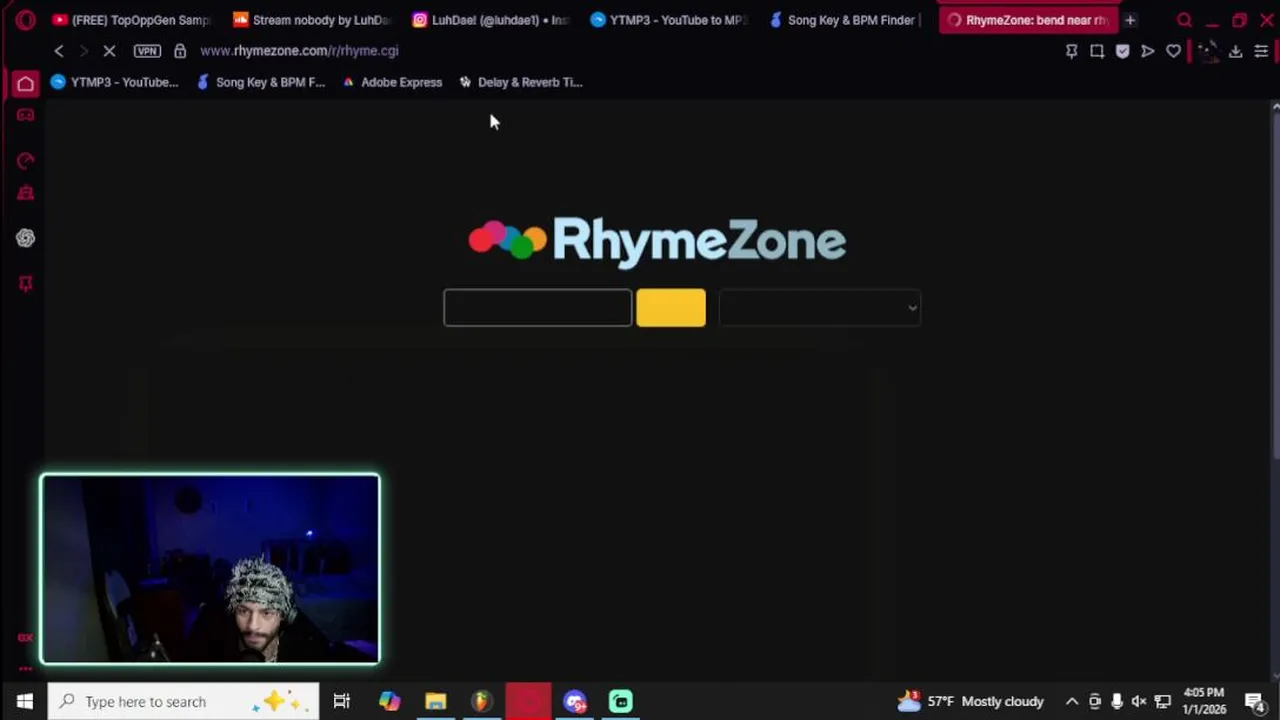Open the tab search magnifier icon
The height and width of the screenshot is (720, 1280).
1184,20
